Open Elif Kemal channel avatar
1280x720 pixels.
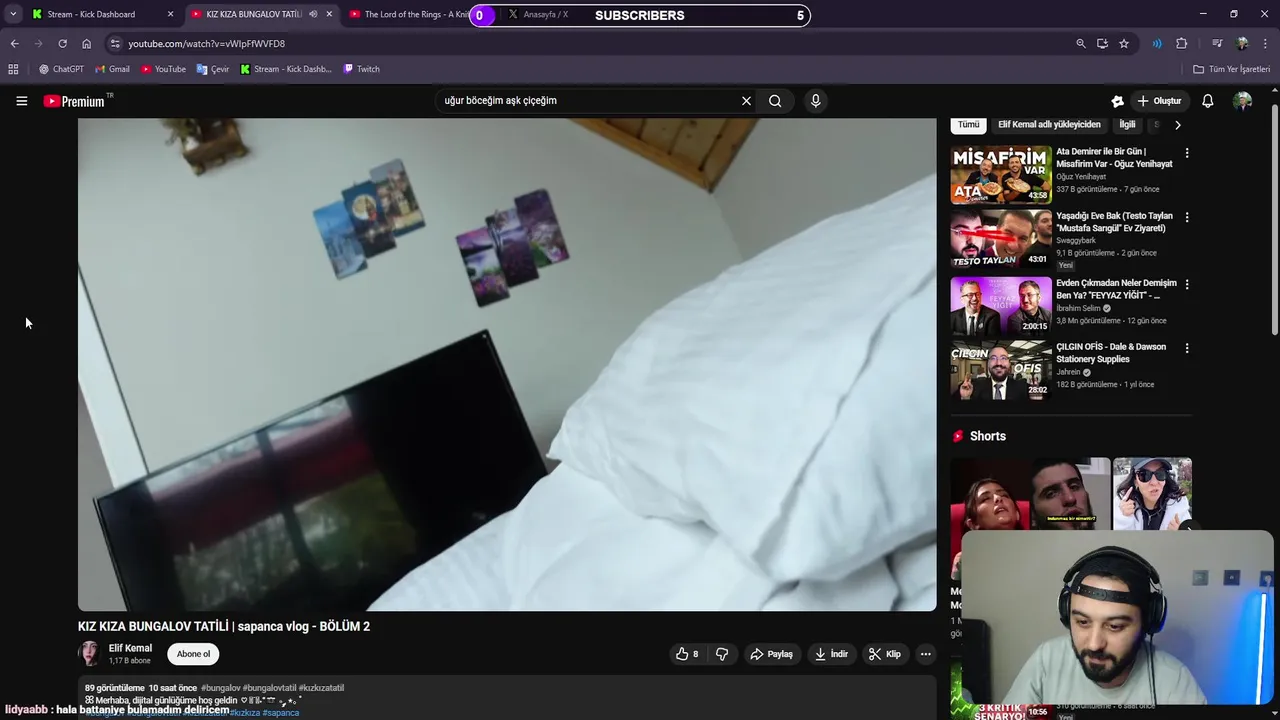[x=90, y=654]
